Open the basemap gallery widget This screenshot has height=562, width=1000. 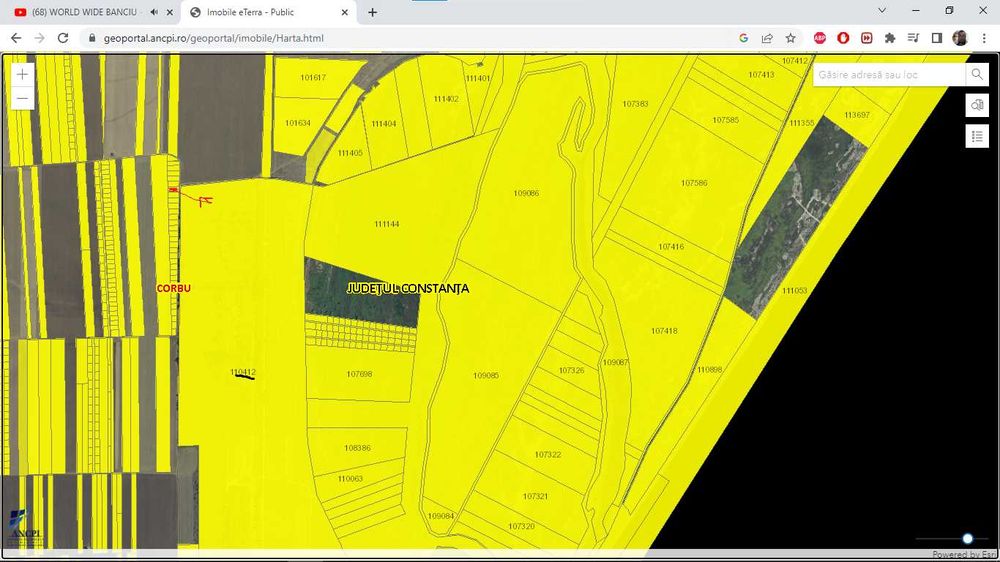(977, 106)
